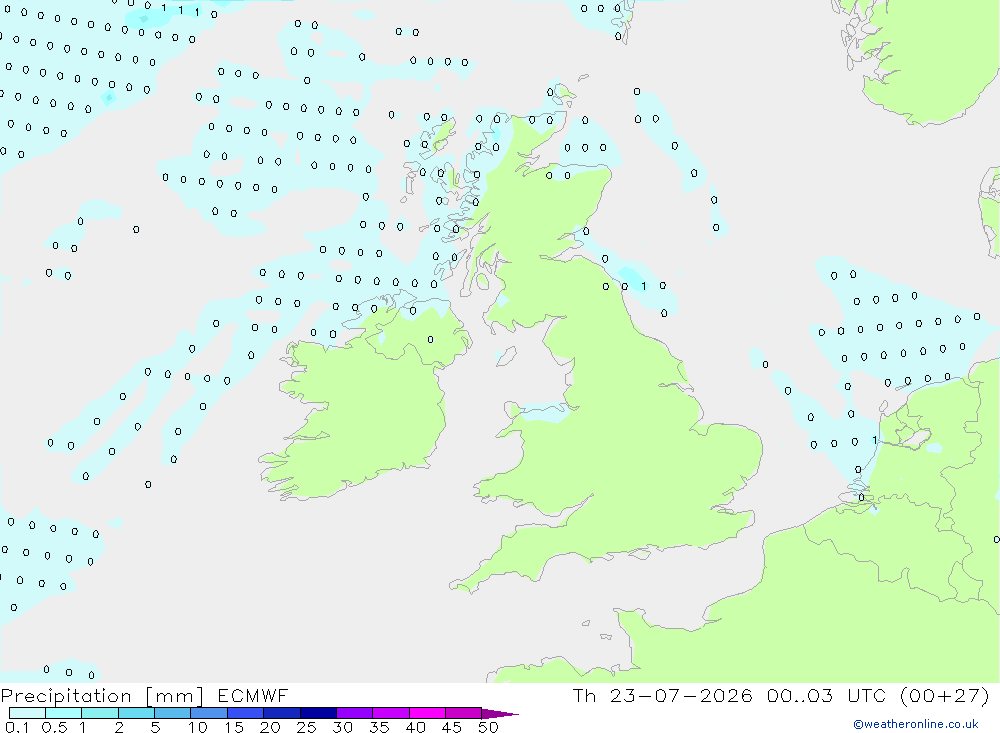Viewport: 1000px width, 733px height.
Task: Click the value '1' off eastern Scotland
Action: (643, 286)
